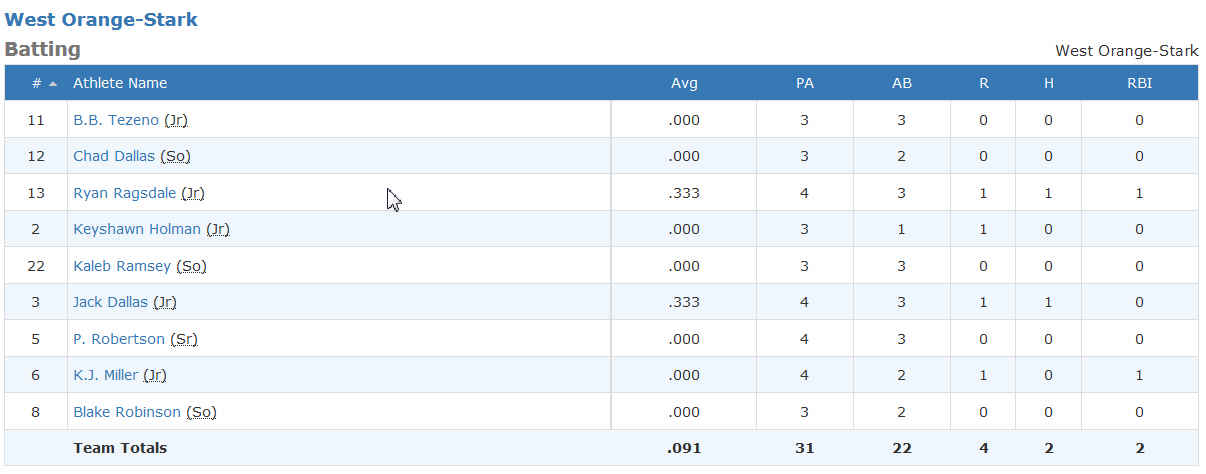1206x474 pixels.
Task: Select jersey number 12 cell
Action: coord(36,156)
